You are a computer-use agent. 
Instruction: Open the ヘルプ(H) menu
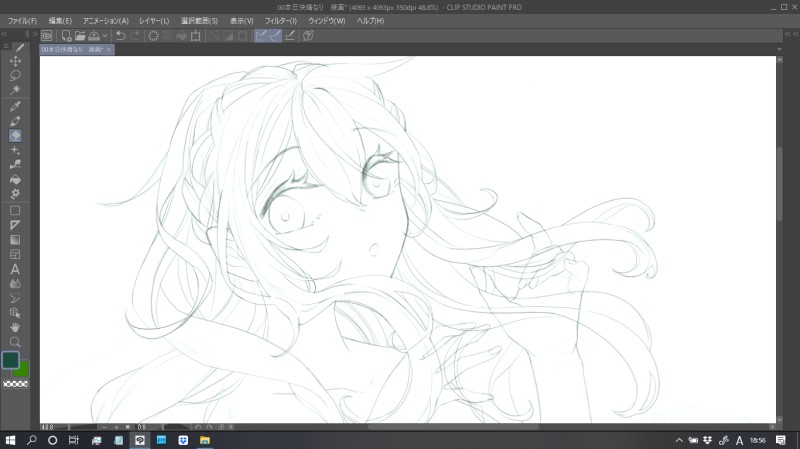coord(370,21)
